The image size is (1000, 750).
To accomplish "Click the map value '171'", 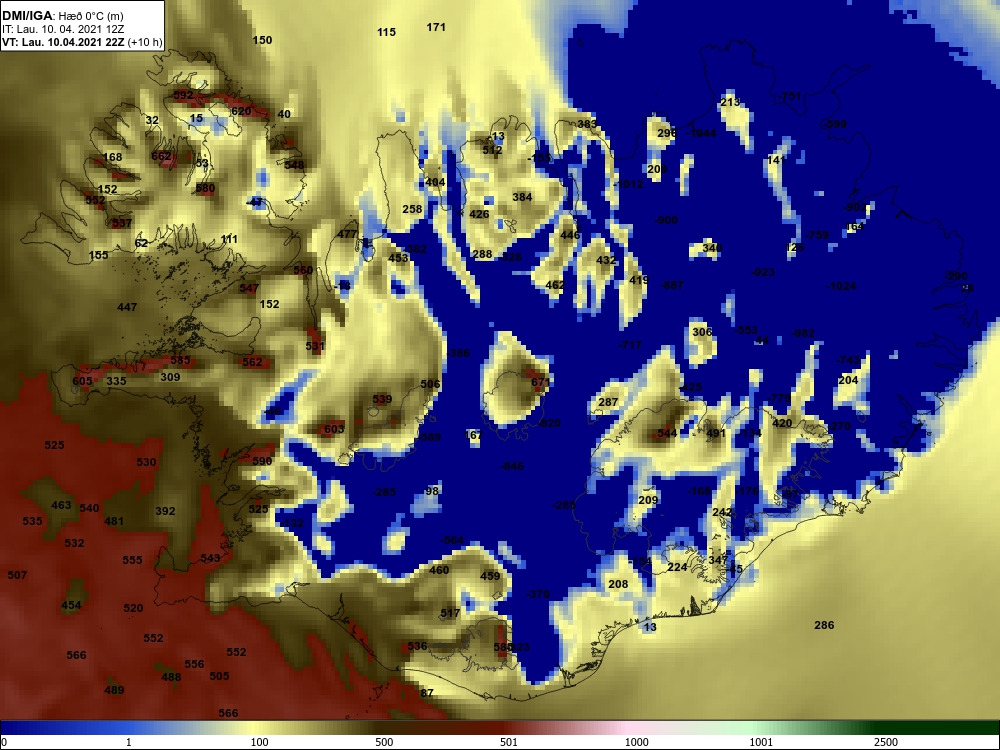I will coord(436,27).
